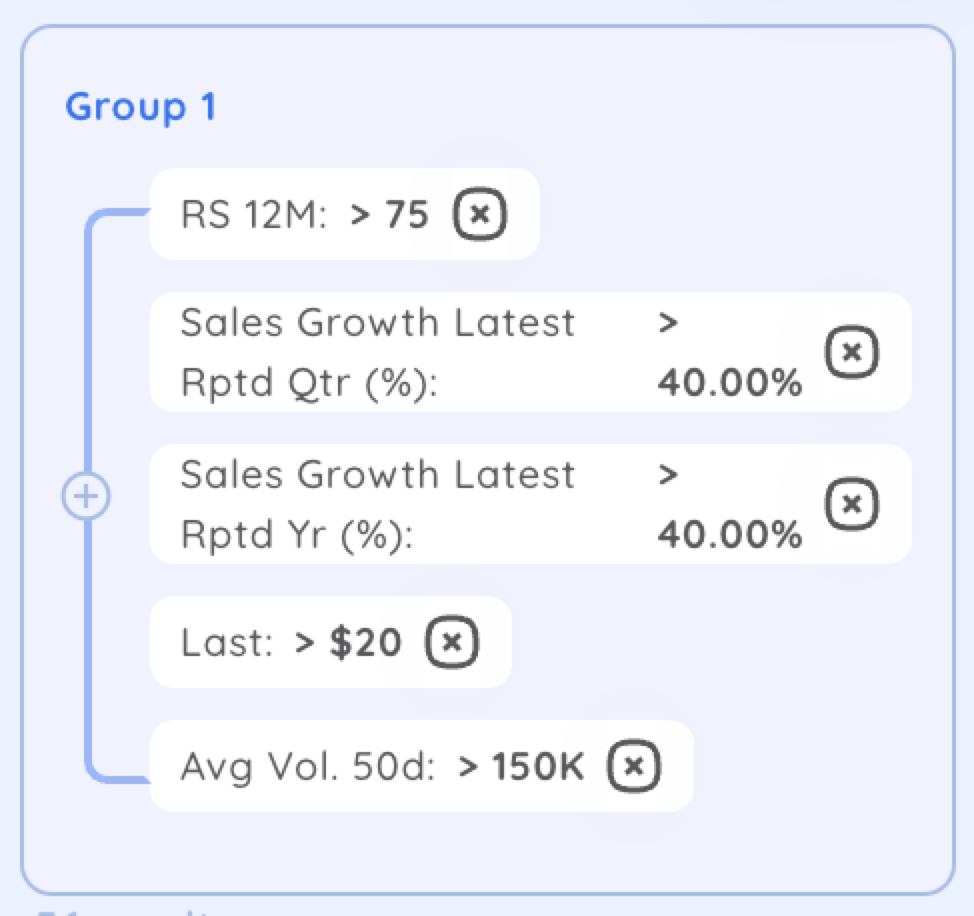Viewport: 974px width, 916px height.
Task: Remove the Last price filter
Action: point(452,642)
